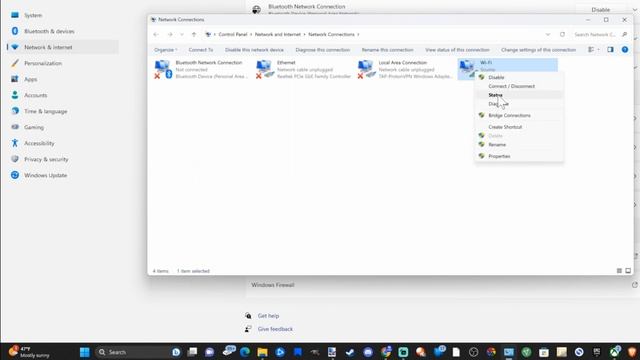640x360 pixels.
Task: Open Network & internet in Settings sidebar
Action: (63, 47)
